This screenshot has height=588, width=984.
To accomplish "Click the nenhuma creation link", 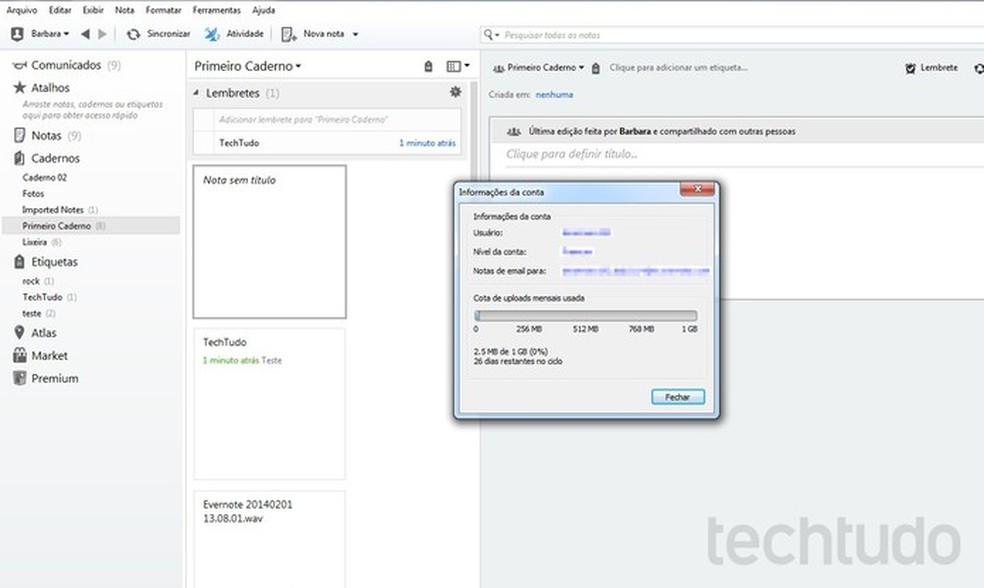I will pos(554,95).
